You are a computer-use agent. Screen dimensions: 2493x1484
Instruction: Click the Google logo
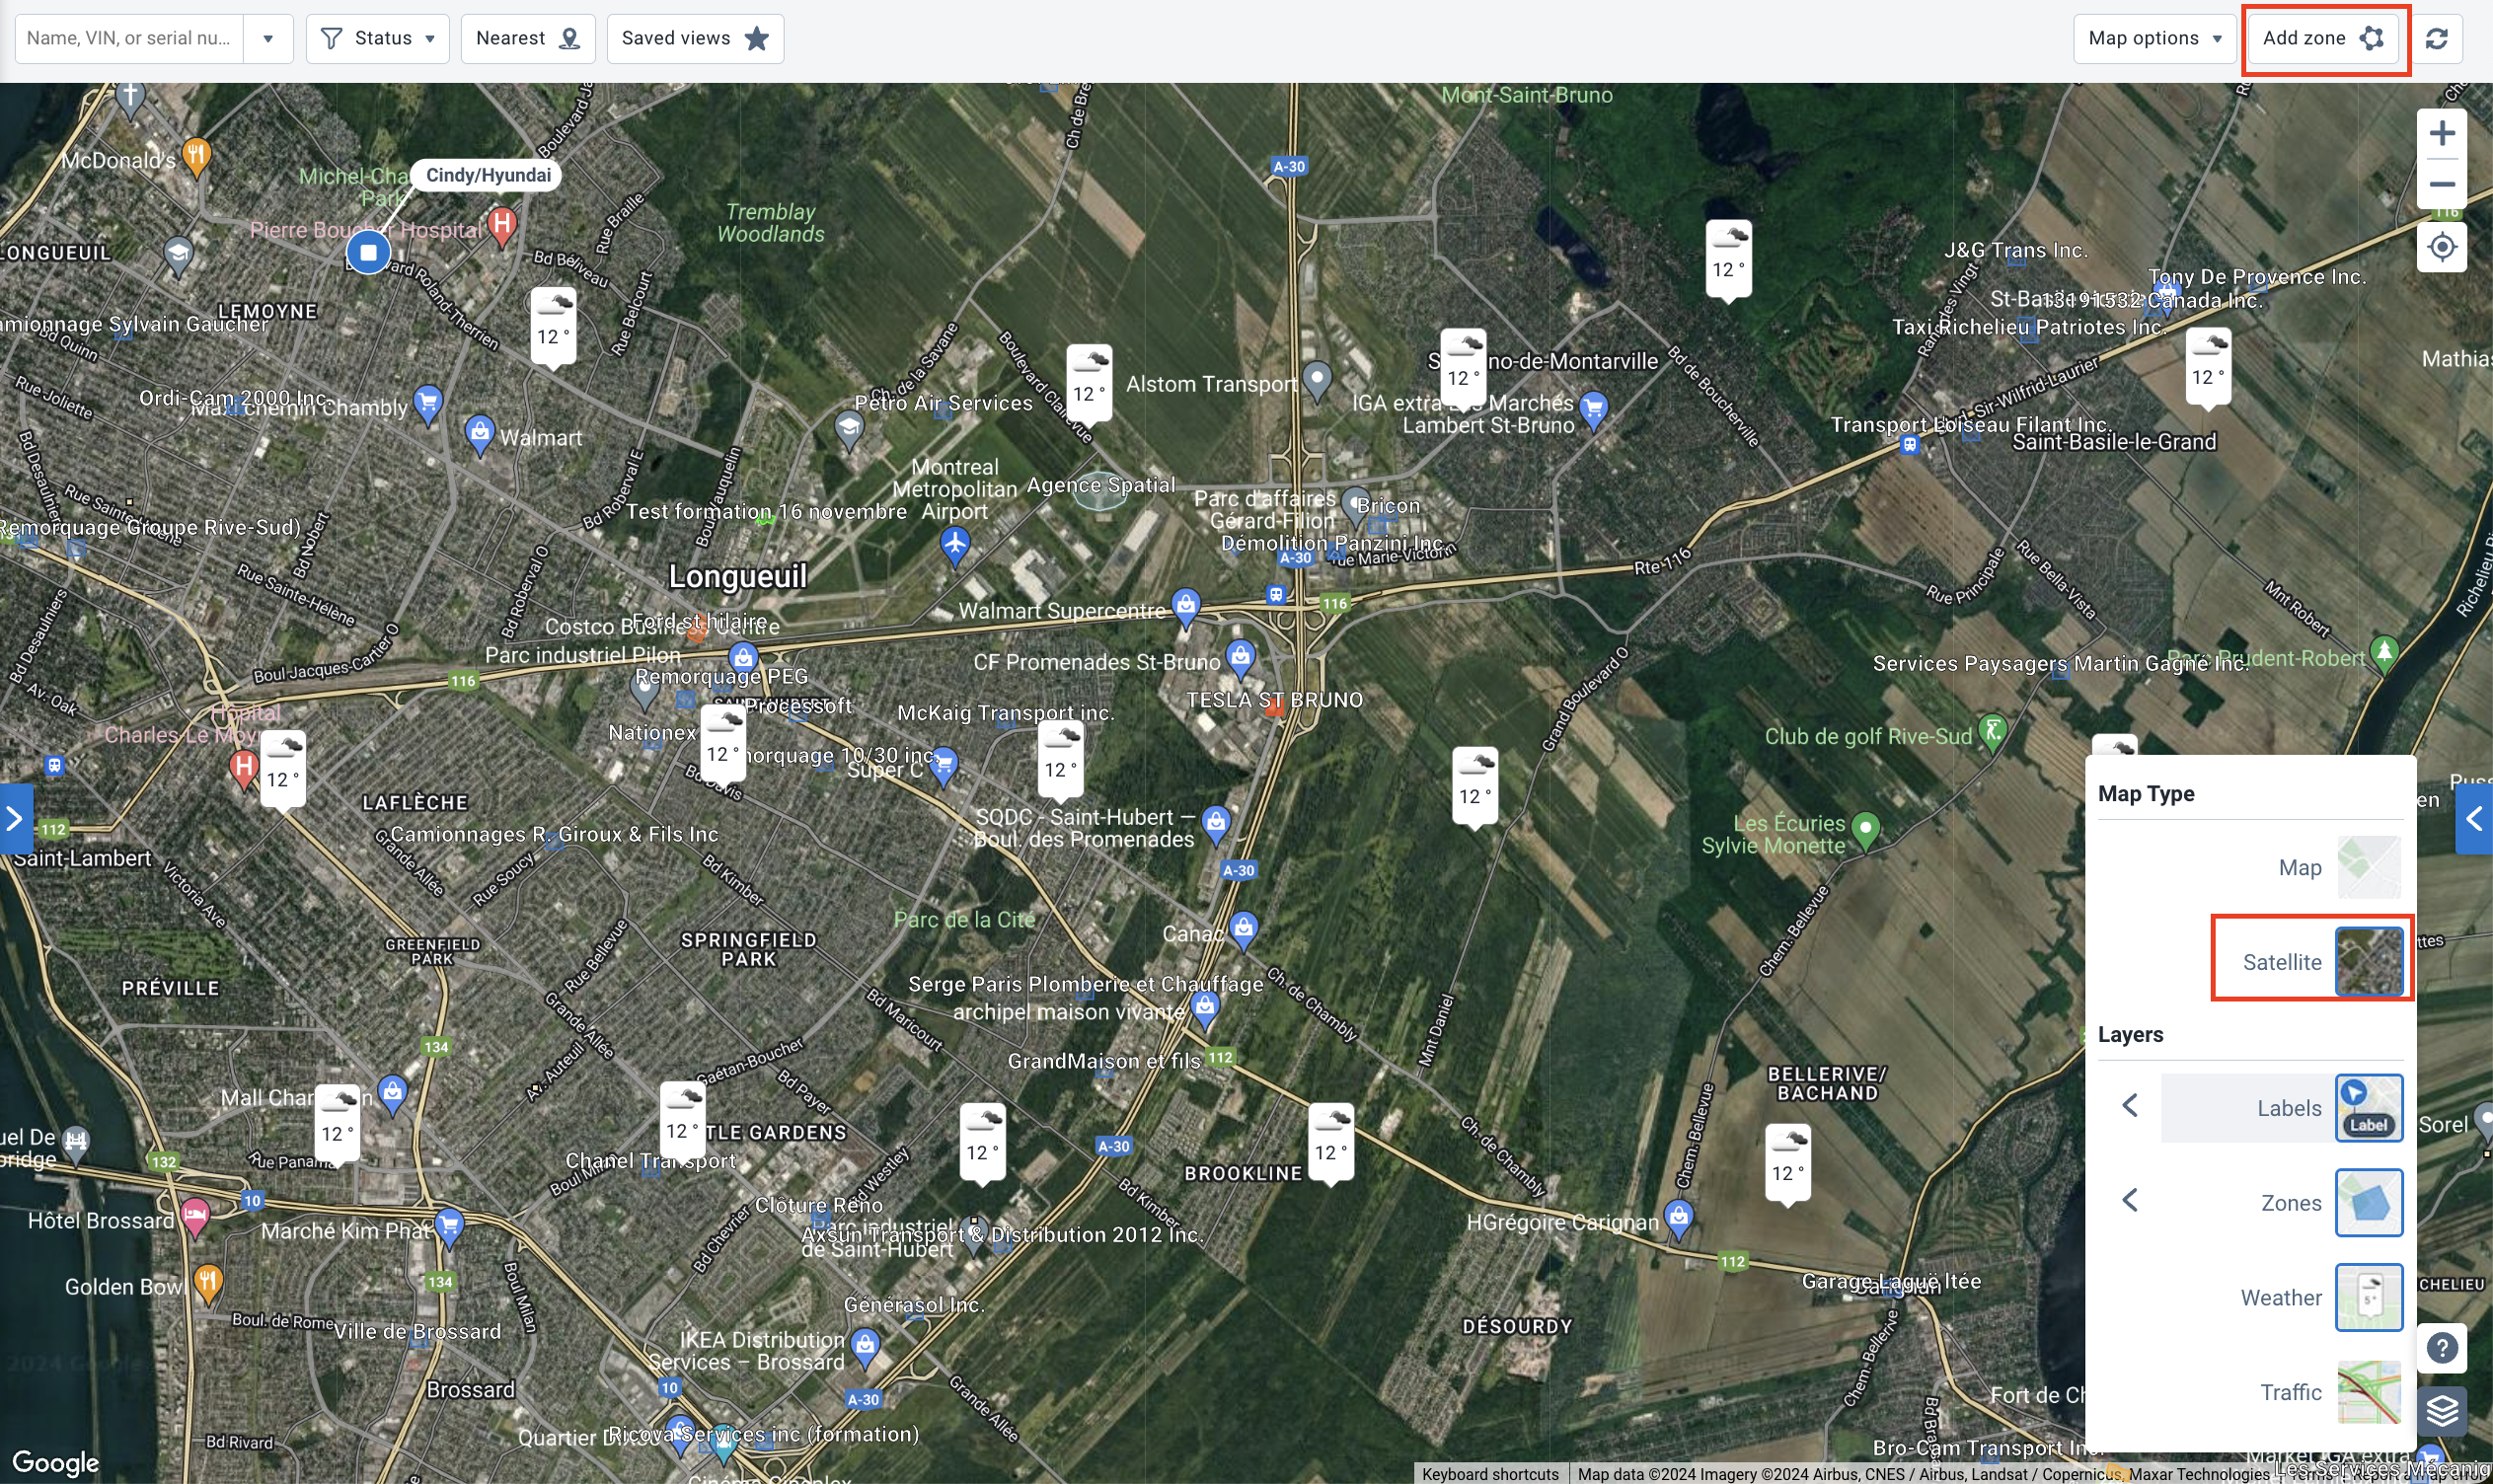56,1463
